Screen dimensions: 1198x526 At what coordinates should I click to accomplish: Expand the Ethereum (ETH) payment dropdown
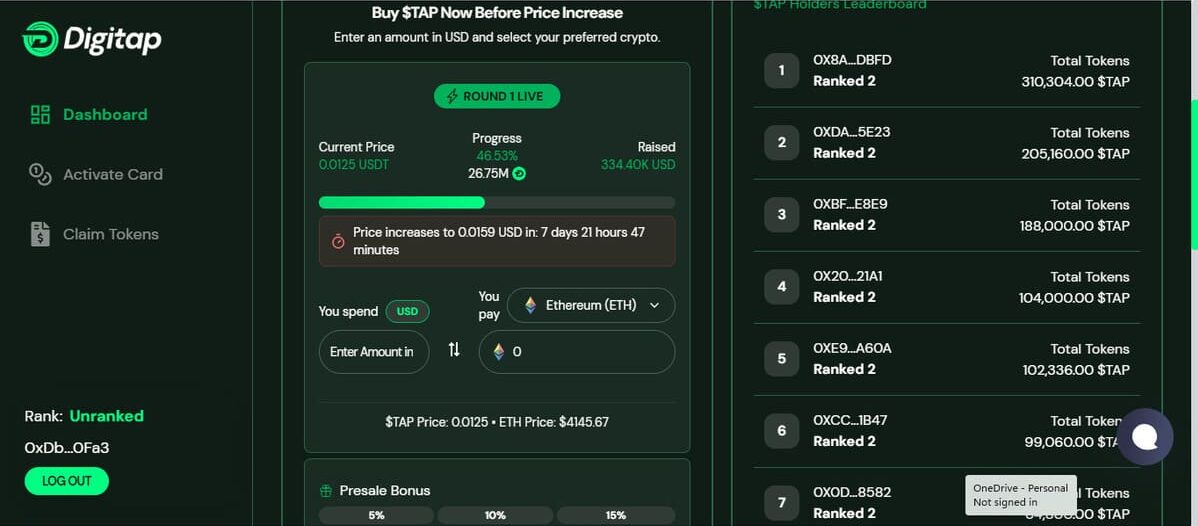pyautogui.click(x=591, y=305)
